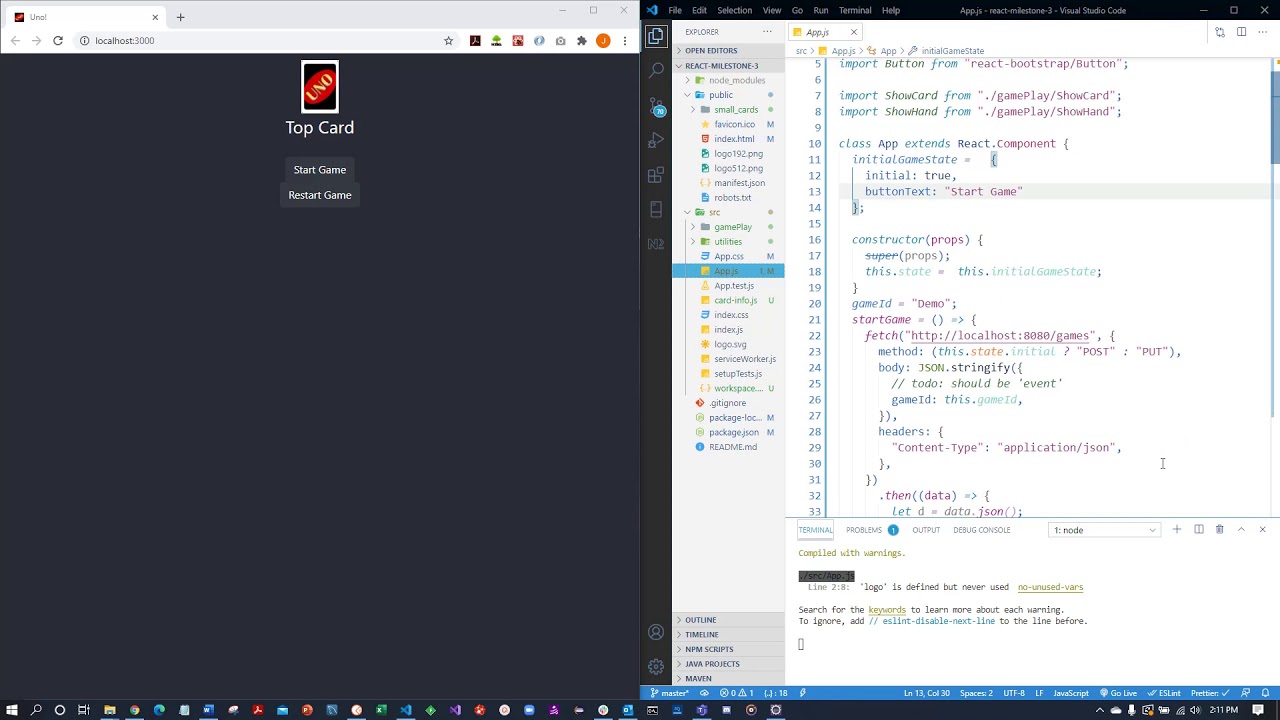
Task: Expand the OUTLINE section
Action: tap(700, 620)
